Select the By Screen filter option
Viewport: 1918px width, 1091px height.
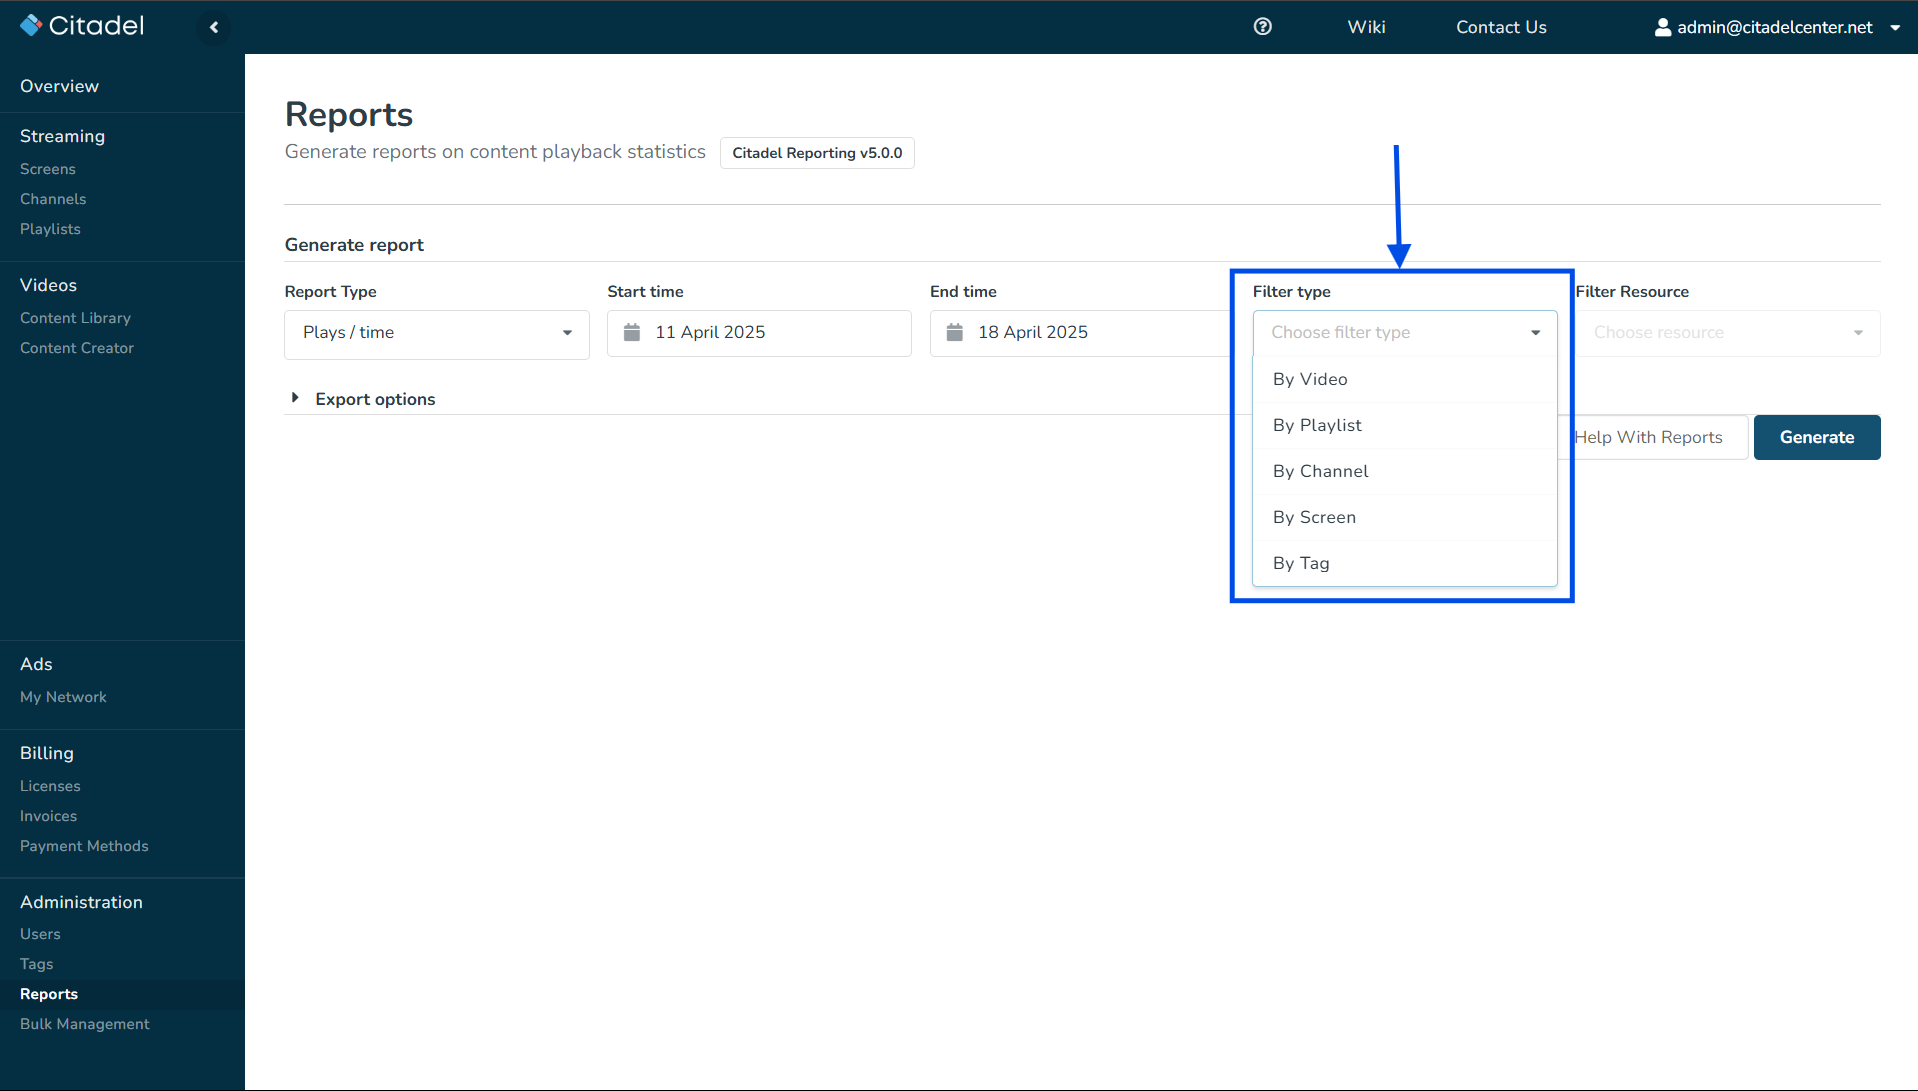tap(1405, 517)
